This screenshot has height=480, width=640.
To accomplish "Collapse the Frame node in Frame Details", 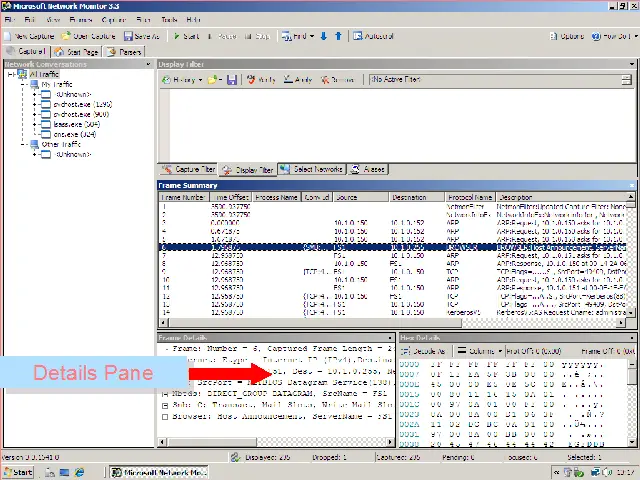I will (x=167, y=349).
